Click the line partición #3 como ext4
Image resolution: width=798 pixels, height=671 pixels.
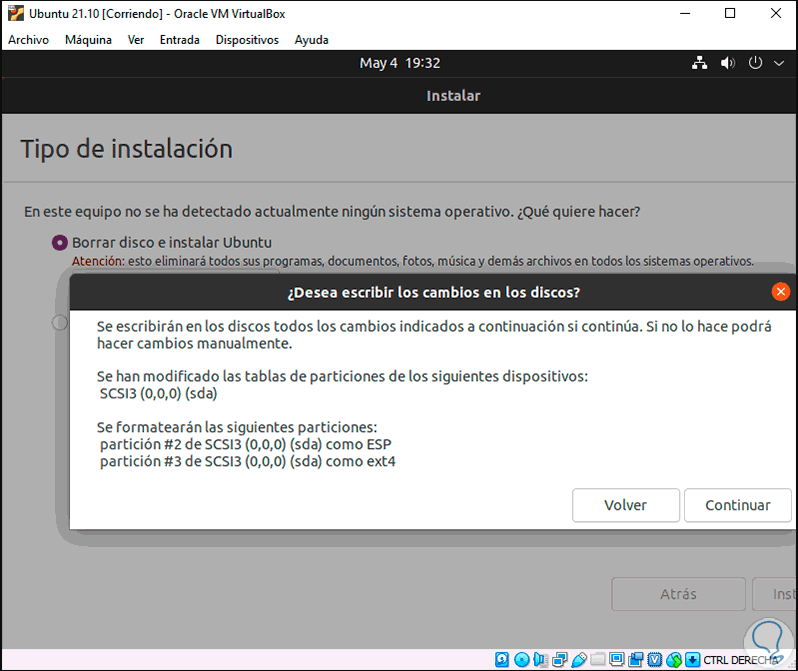[x=248, y=462]
